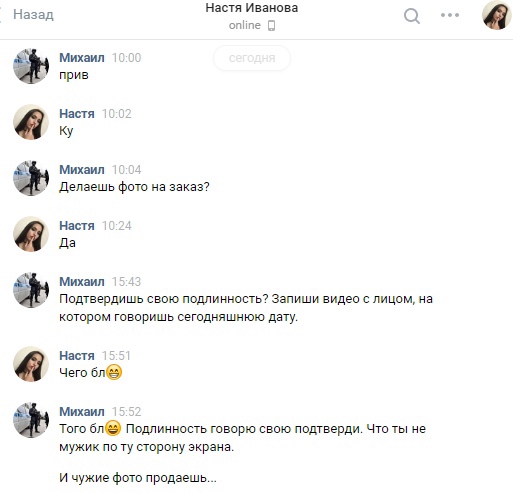Click the сегодня date separator pill
The height and width of the screenshot is (493, 513).
tap(252, 58)
